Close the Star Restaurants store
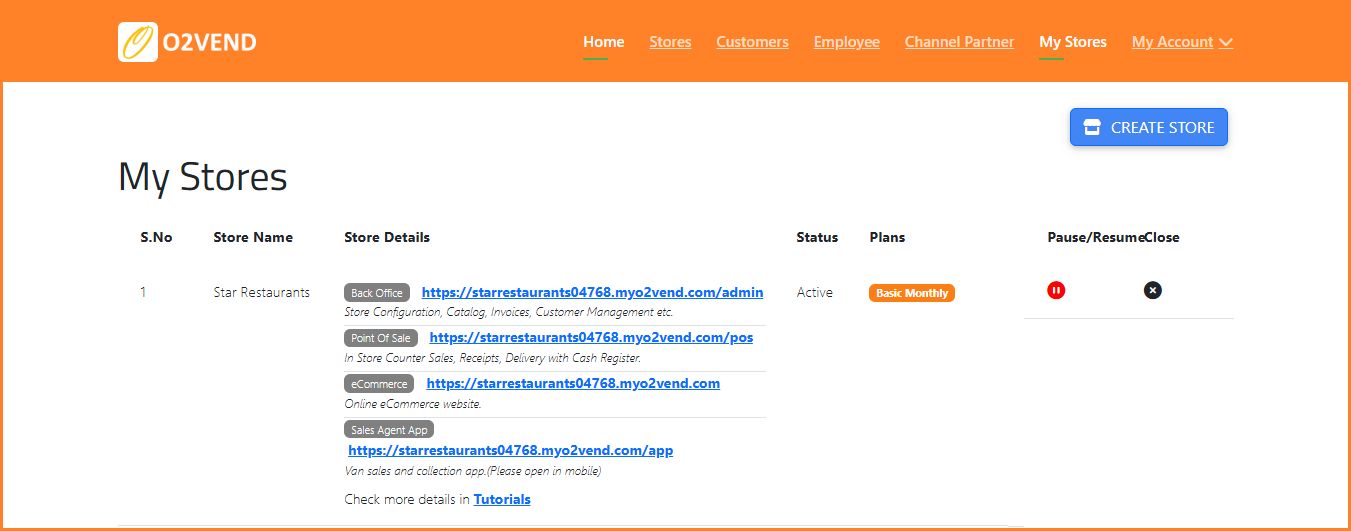 tap(1153, 290)
